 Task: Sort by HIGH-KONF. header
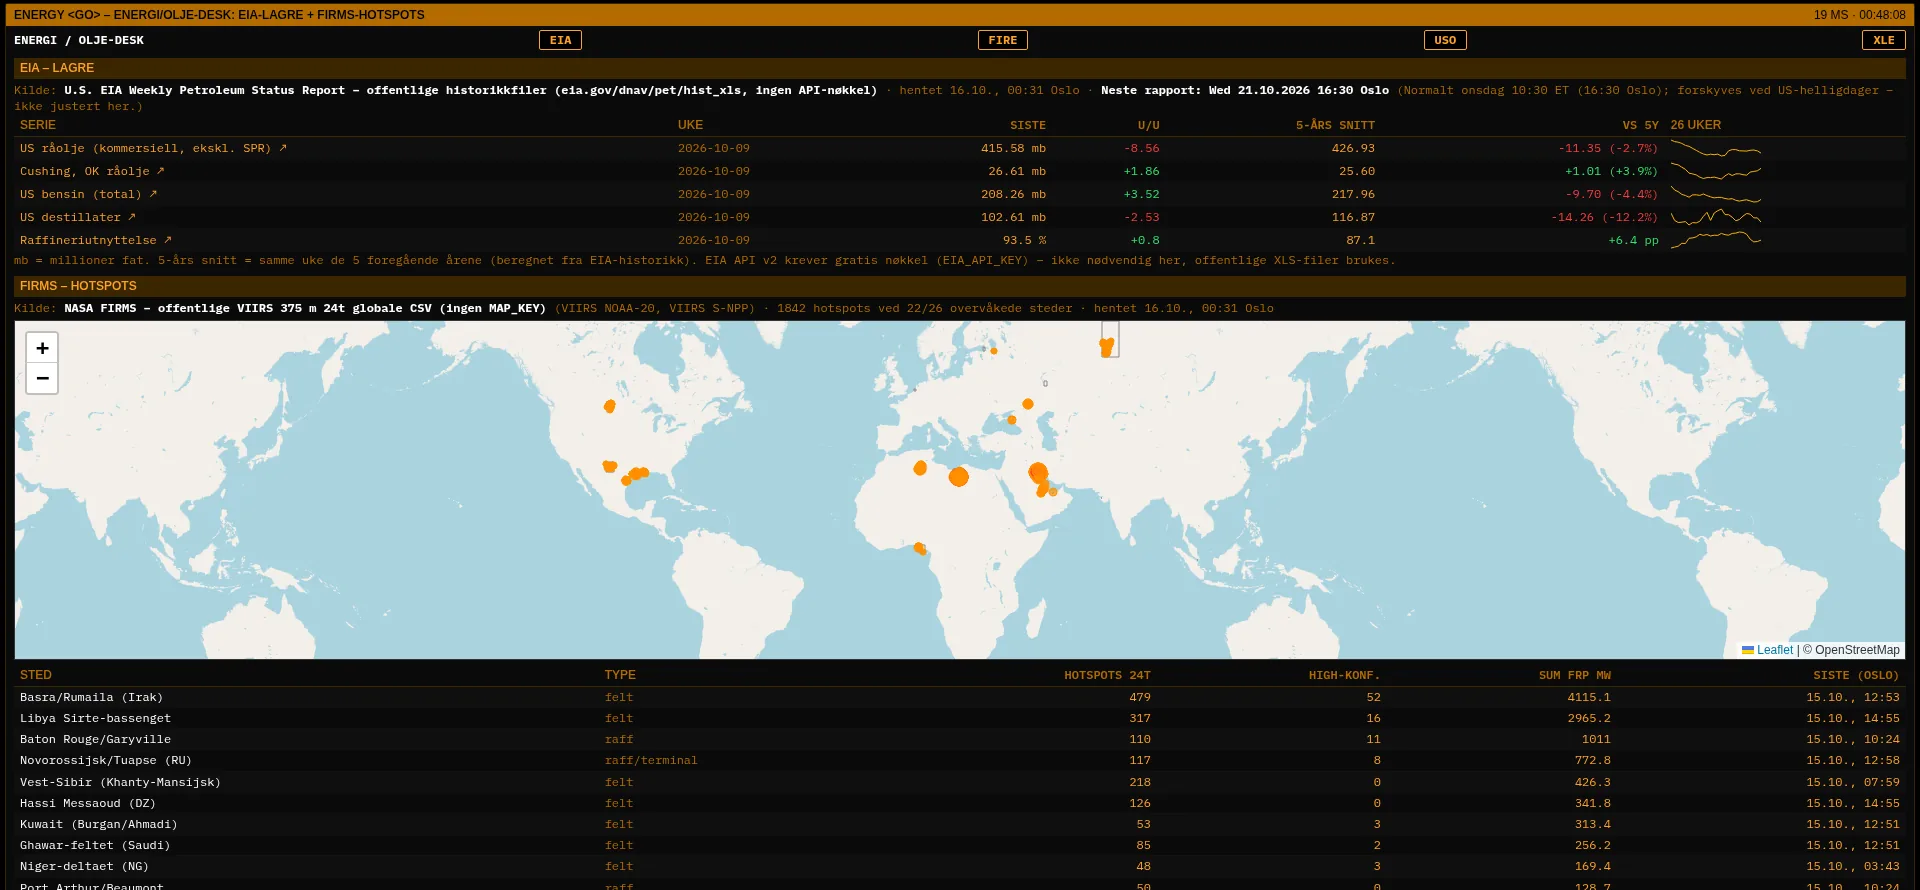pos(1344,675)
